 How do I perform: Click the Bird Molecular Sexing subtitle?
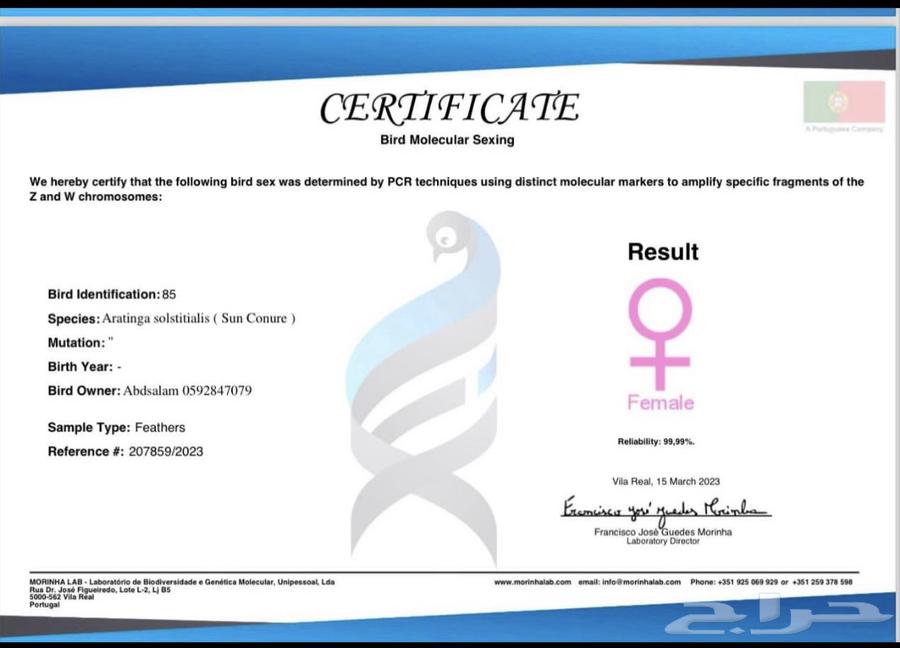(448, 140)
